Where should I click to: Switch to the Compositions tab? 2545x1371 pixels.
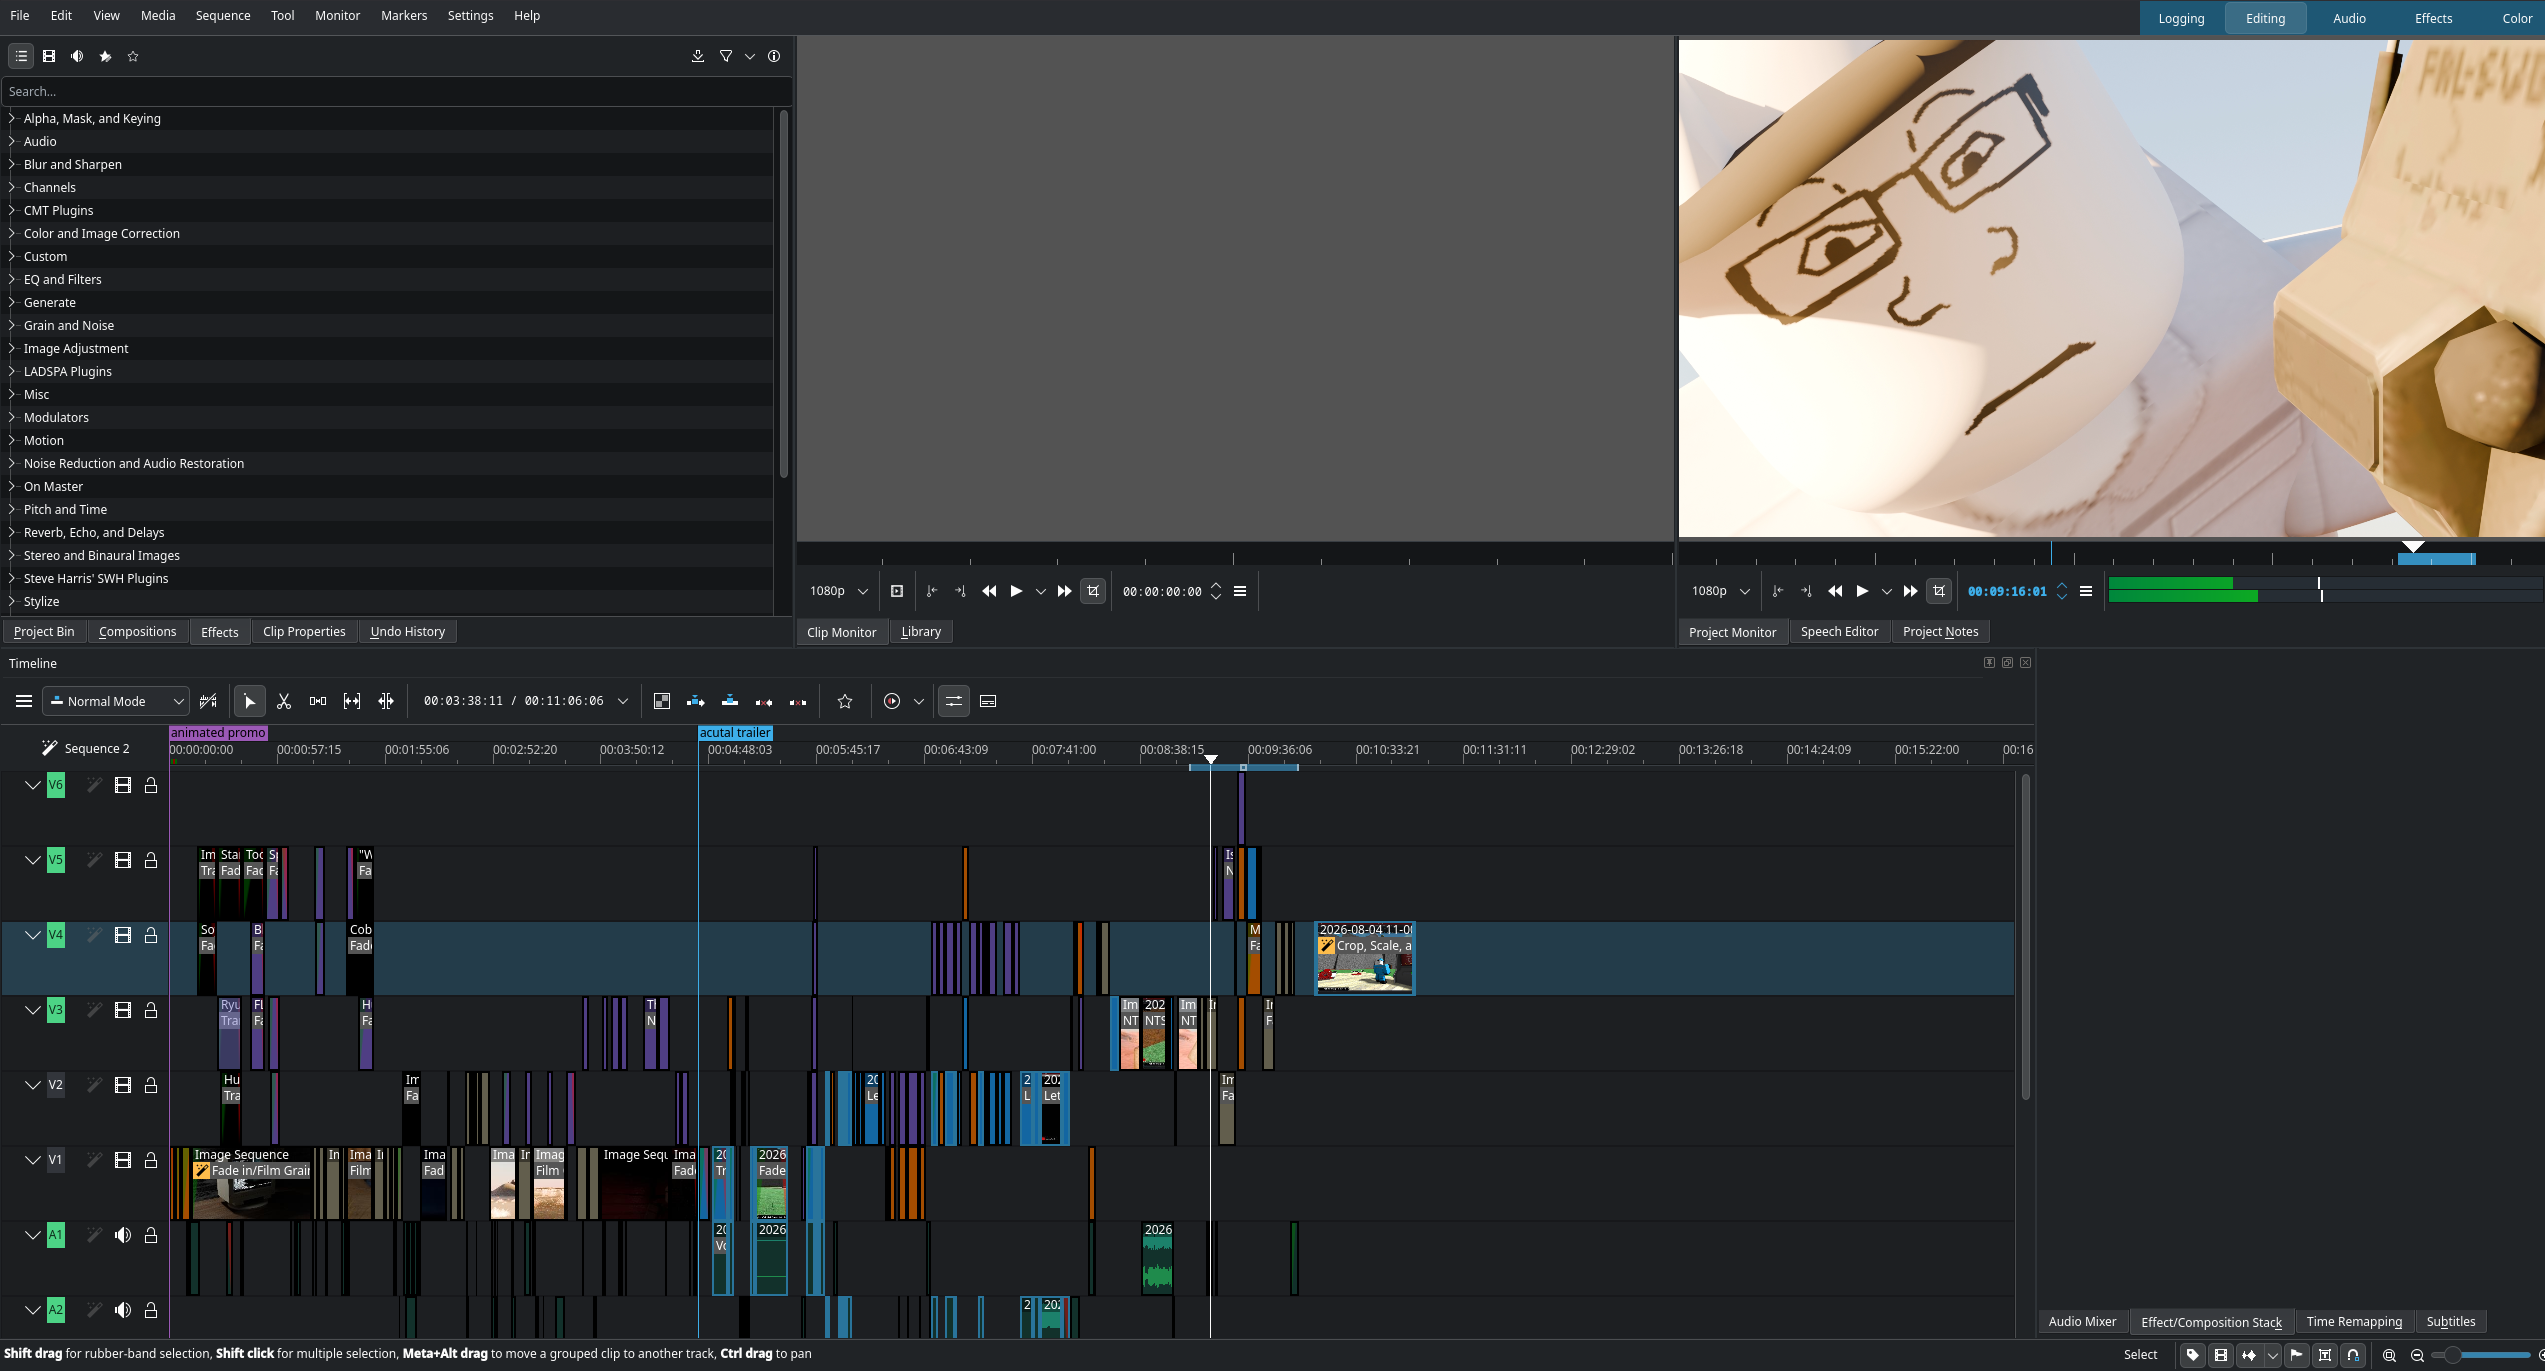(138, 632)
